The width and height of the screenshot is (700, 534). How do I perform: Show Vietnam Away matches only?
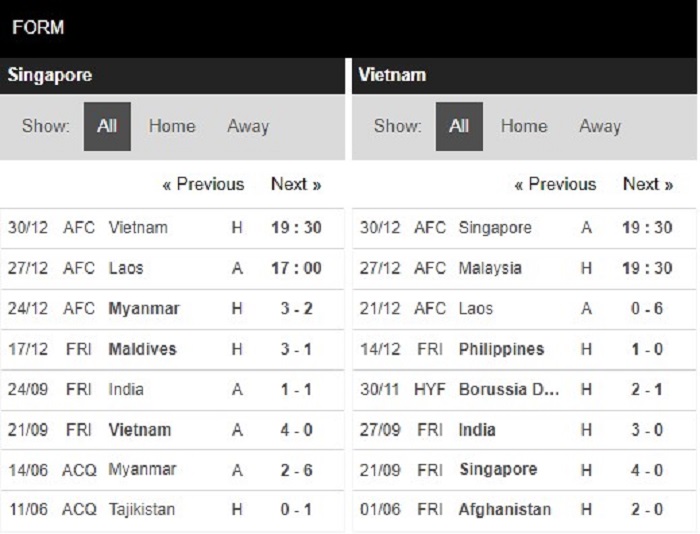pos(600,126)
